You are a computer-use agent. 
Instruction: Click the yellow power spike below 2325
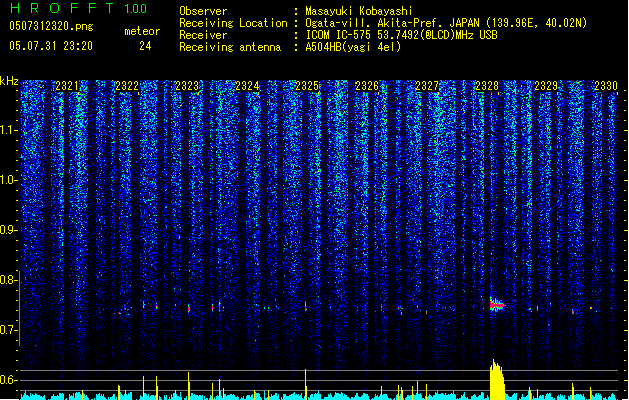point(306,384)
